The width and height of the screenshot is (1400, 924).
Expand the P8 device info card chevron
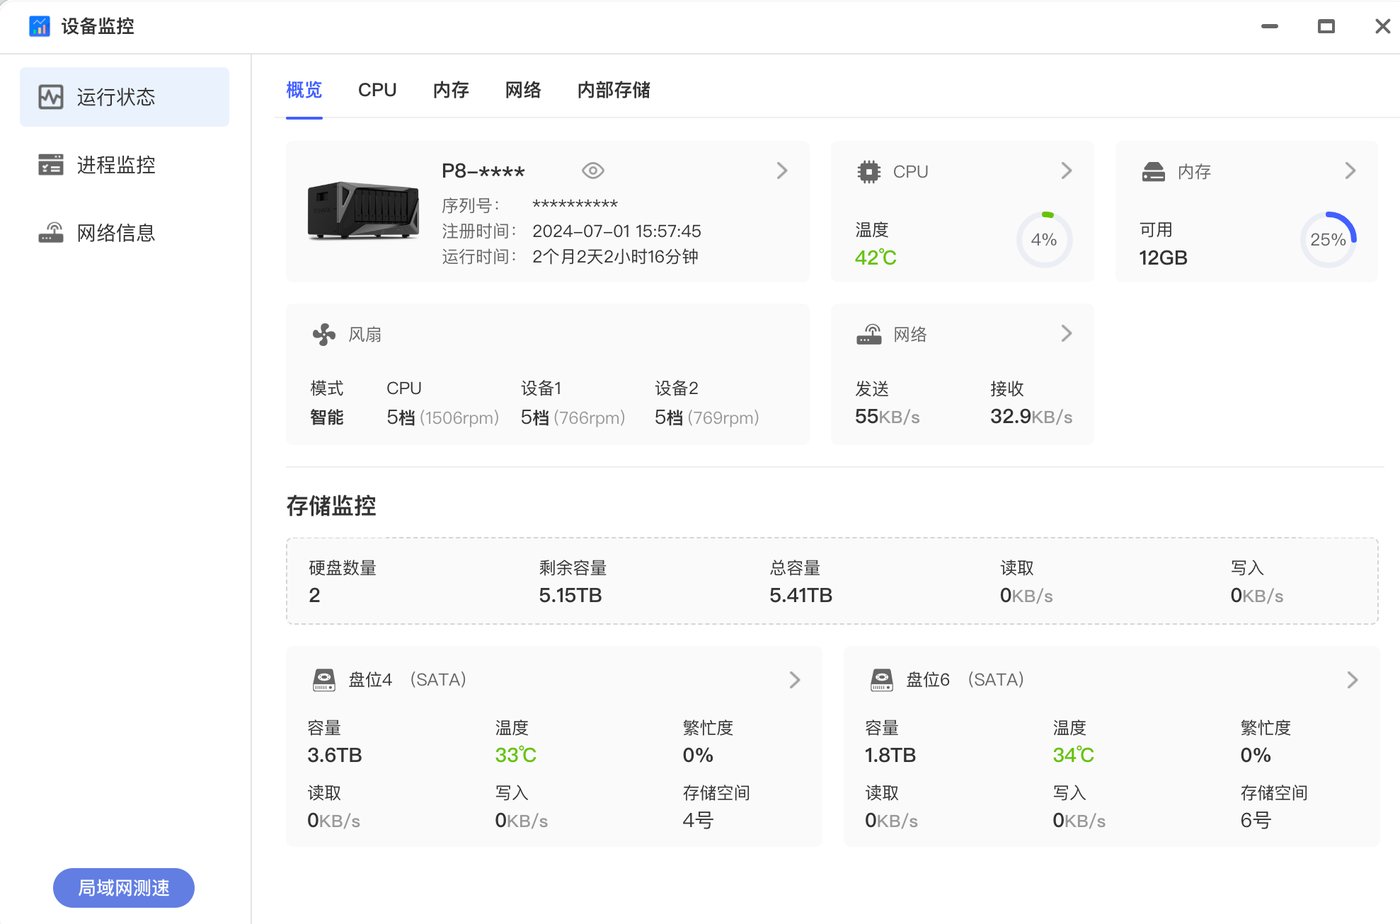782,171
